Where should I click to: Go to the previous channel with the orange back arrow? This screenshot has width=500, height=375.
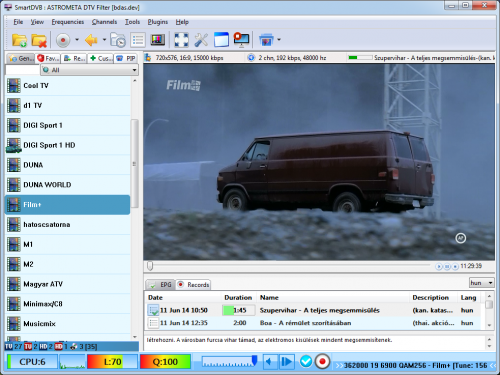(91, 40)
